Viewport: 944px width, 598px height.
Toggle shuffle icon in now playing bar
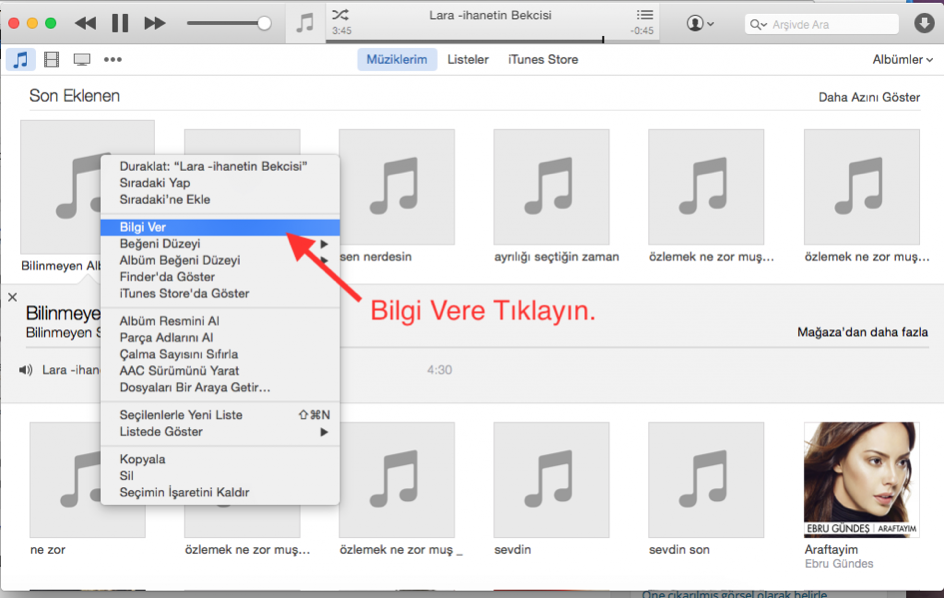tap(340, 14)
